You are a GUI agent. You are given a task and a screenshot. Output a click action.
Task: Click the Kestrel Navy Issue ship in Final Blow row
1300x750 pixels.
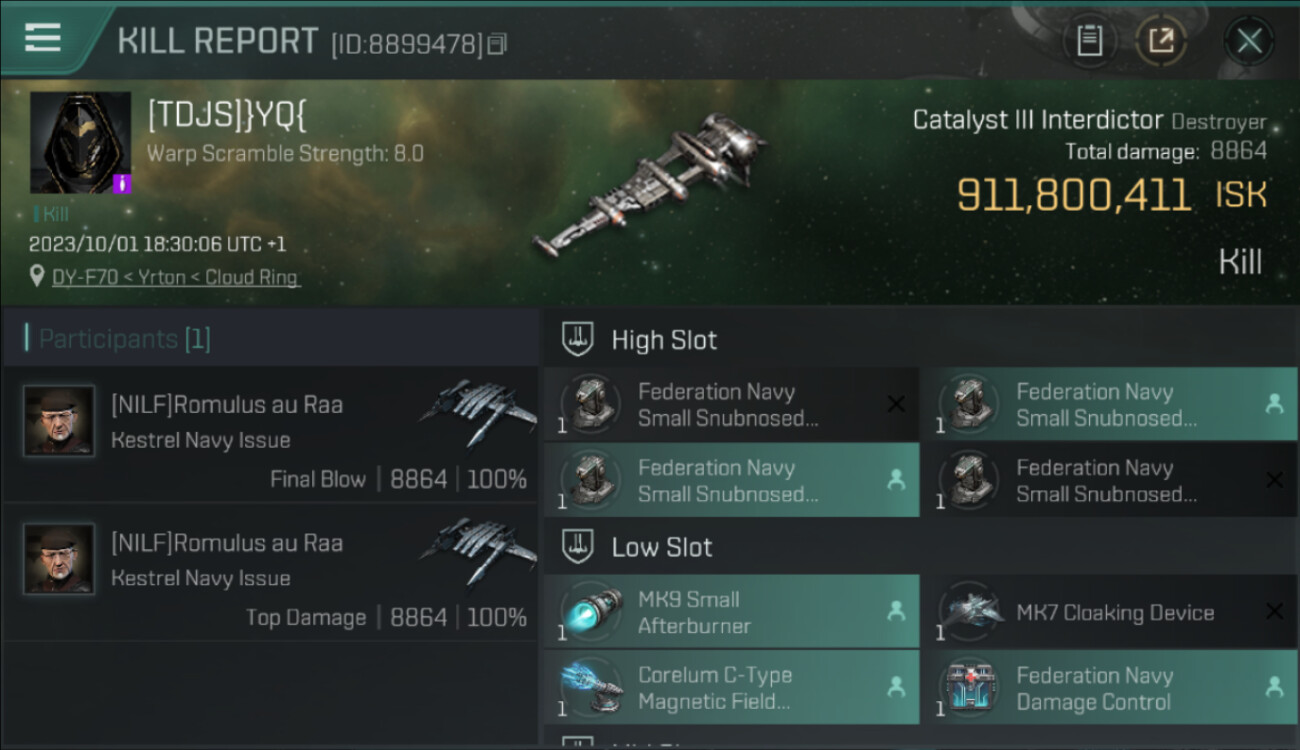point(478,411)
